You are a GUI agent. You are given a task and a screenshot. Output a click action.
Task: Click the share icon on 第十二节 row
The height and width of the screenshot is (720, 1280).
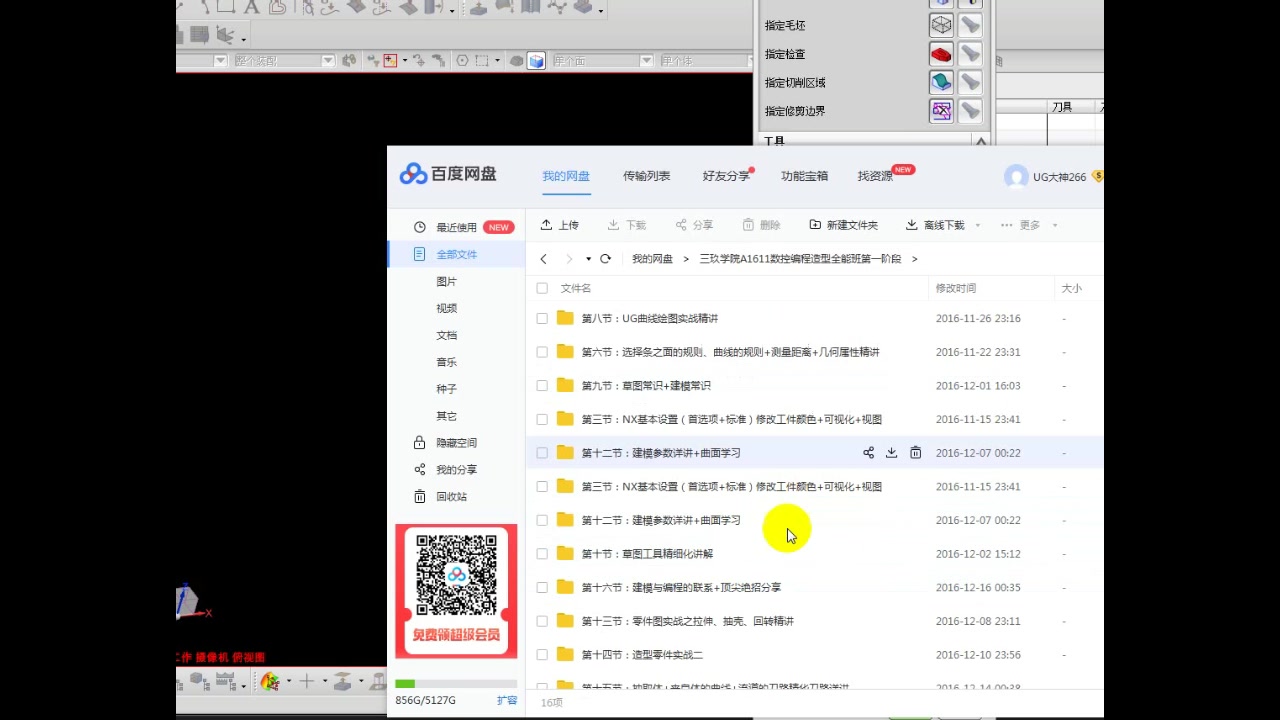(868, 452)
